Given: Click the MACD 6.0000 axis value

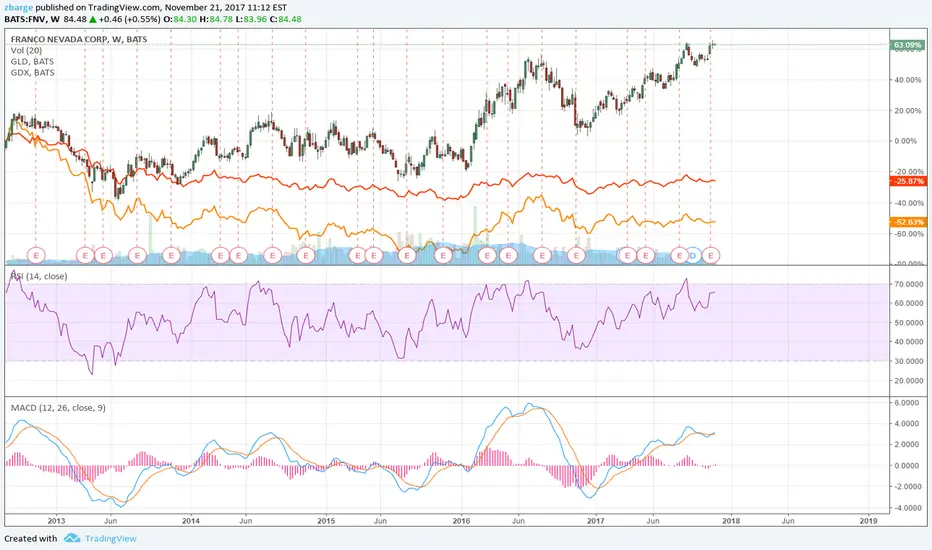Looking at the screenshot, I should pyautogui.click(x=906, y=403).
